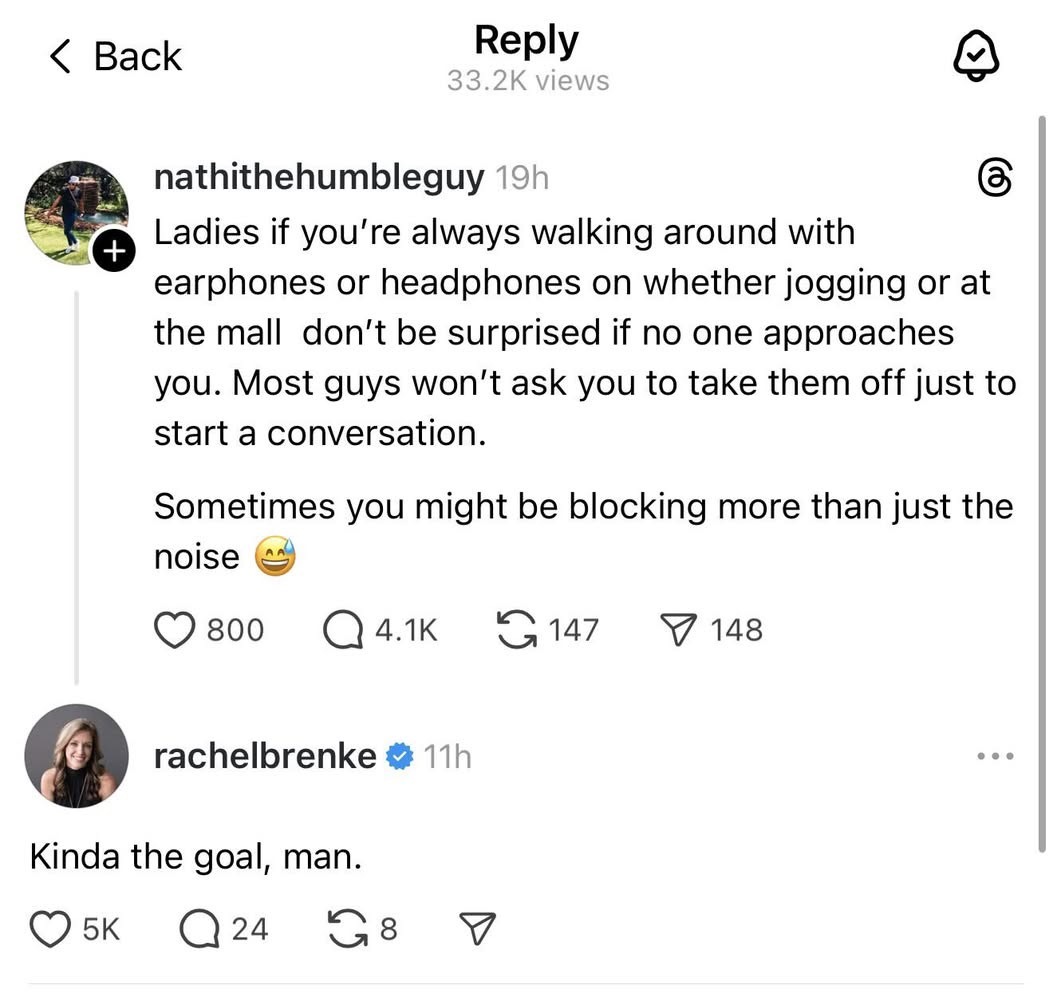This screenshot has height=997, width=1053.
Task: Click the "Kinda the goal, man." reply text
Action: coord(196,857)
